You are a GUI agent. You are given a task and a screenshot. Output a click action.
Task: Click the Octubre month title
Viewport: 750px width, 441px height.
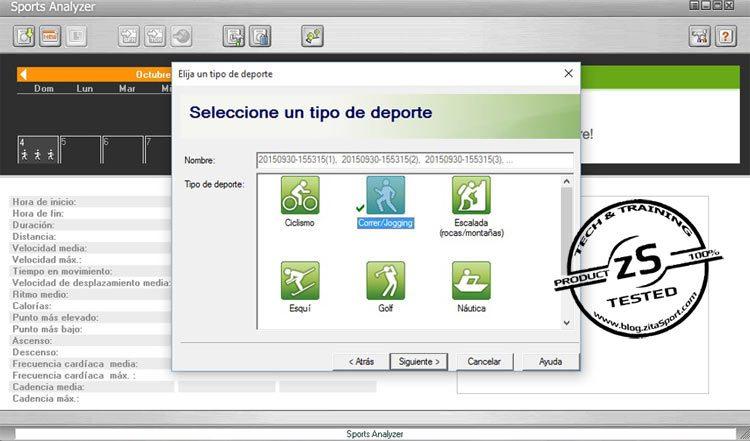tap(153, 75)
